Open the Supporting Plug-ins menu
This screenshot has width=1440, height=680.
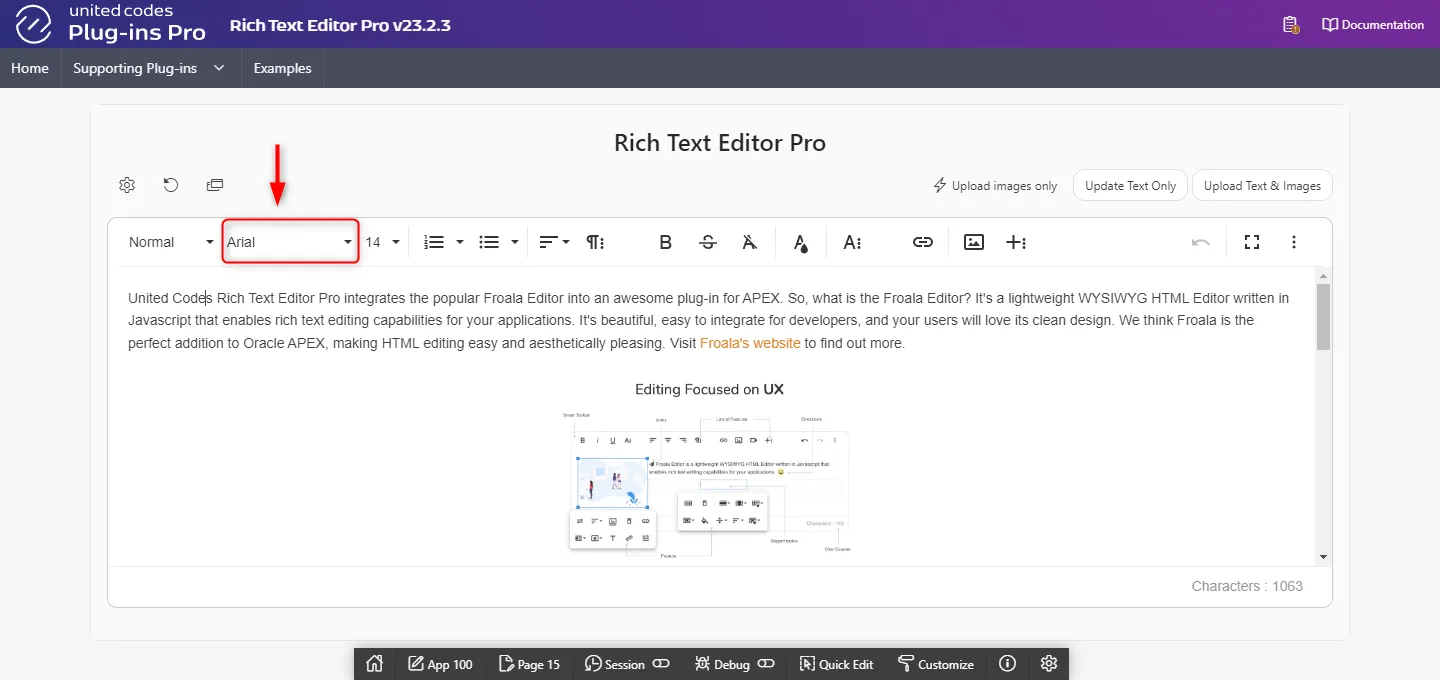coord(149,68)
